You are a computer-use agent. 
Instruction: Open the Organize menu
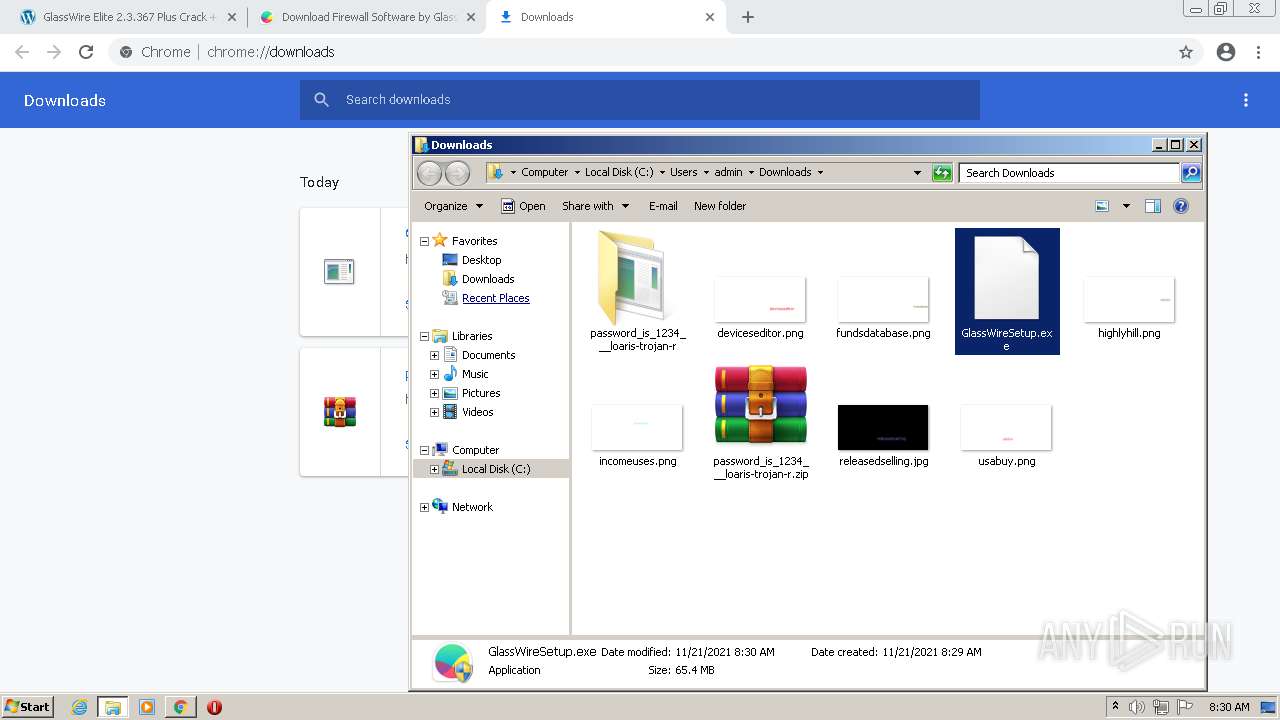coord(453,206)
